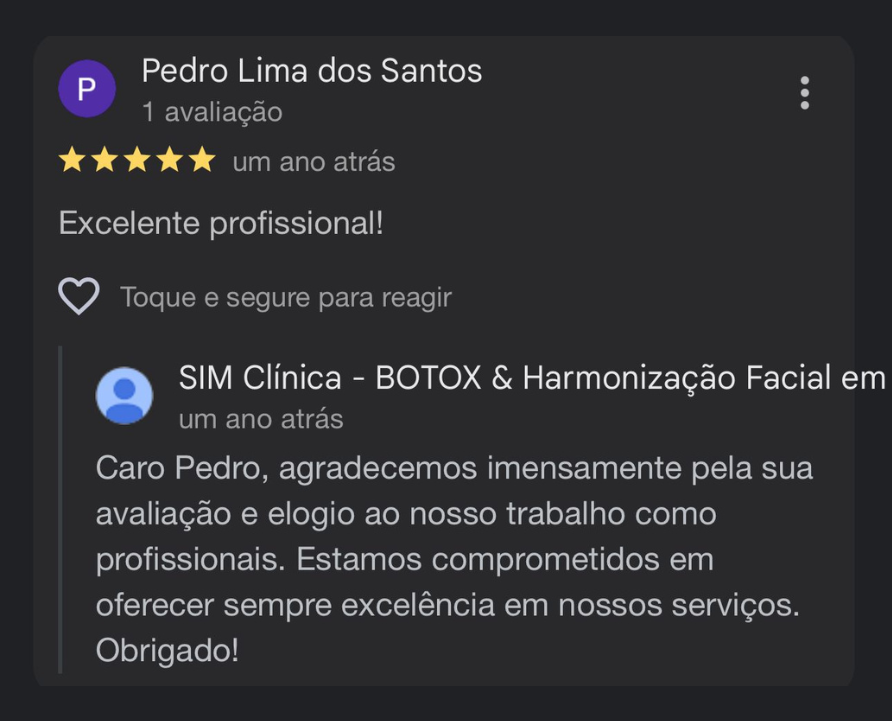Image resolution: width=892 pixels, height=721 pixels.
Task: Open SIM Clínica owner name link
Action: 532,378
